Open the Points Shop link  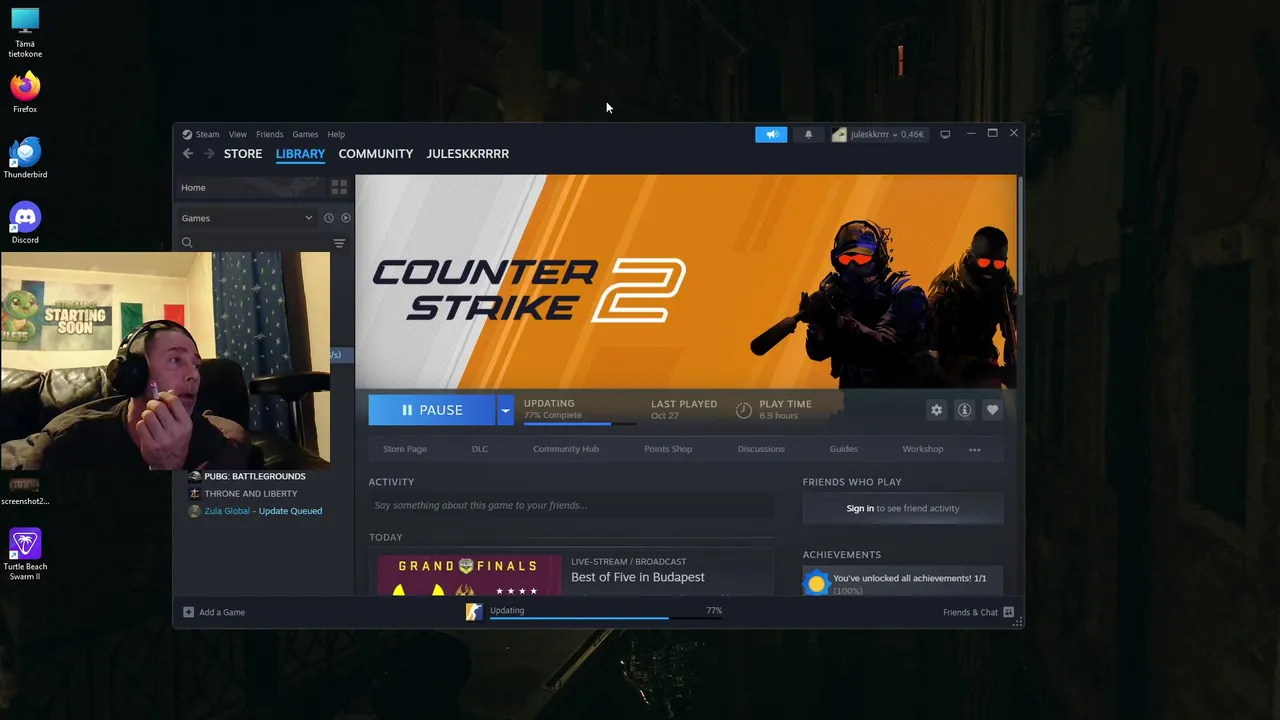click(668, 449)
